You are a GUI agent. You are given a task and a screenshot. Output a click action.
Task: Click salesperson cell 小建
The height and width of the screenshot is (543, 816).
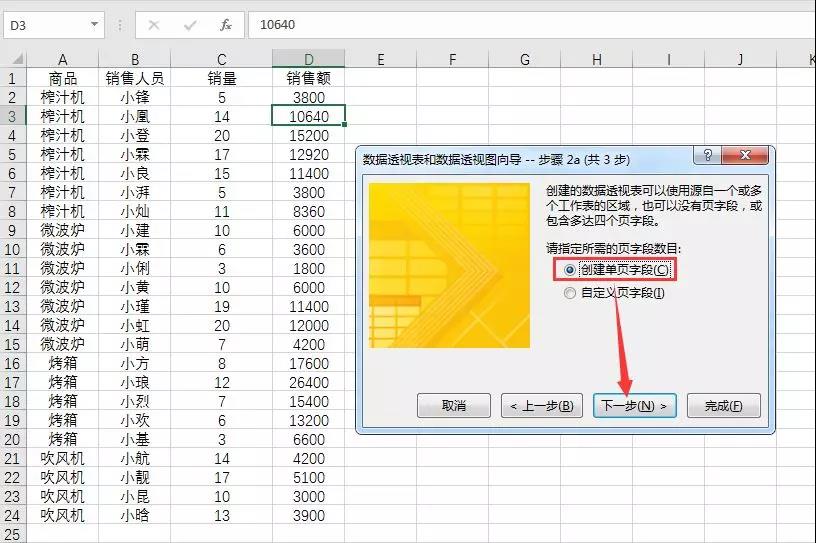click(x=134, y=230)
